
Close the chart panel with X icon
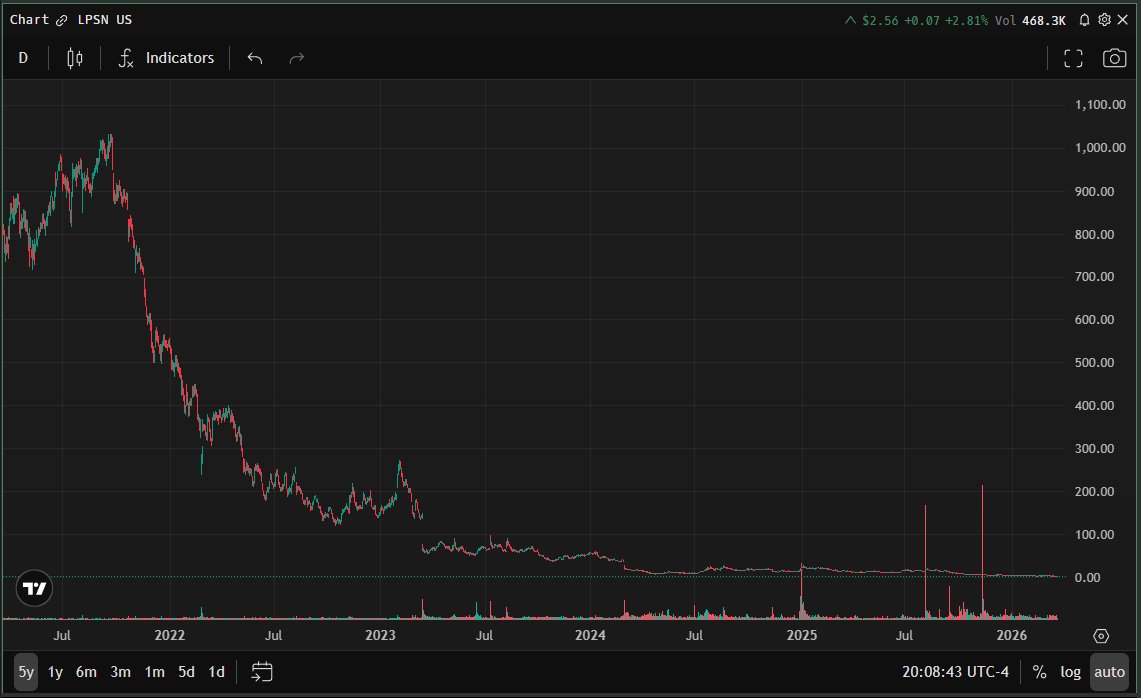coord(1123,20)
